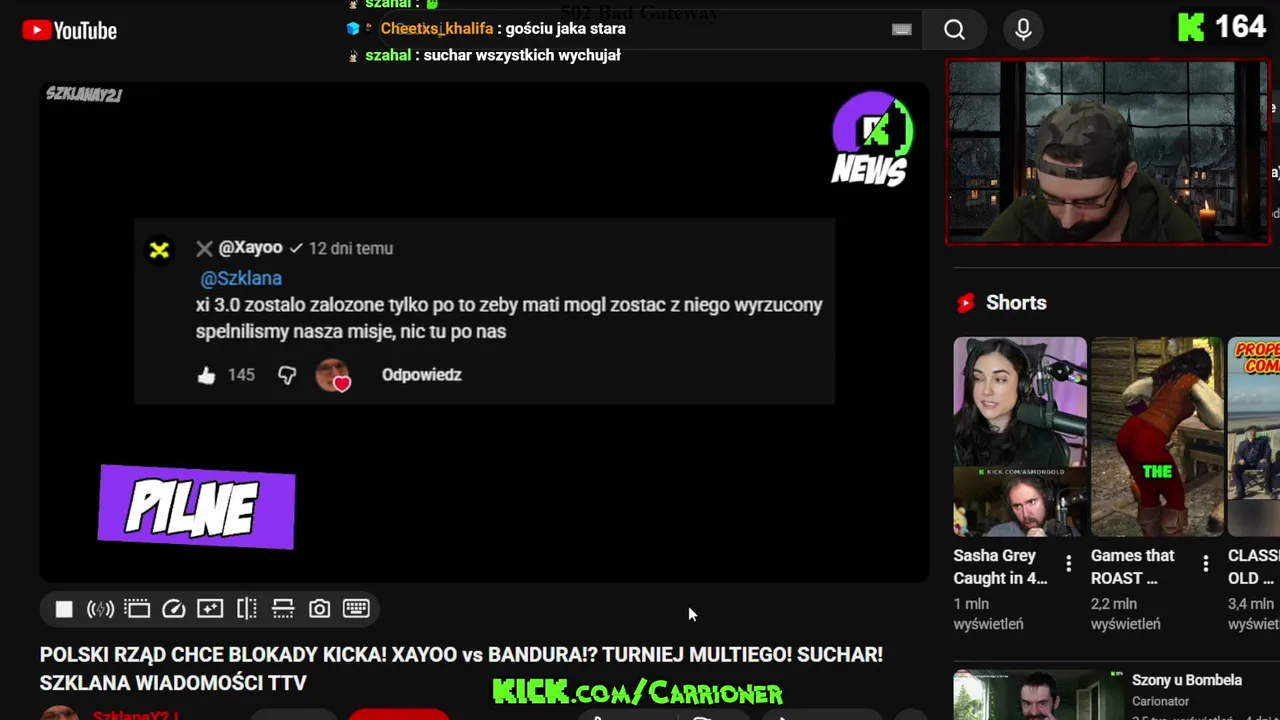Click the Shorts logo icon
This screenshot has width=1280, height=720.
(965, 303)
